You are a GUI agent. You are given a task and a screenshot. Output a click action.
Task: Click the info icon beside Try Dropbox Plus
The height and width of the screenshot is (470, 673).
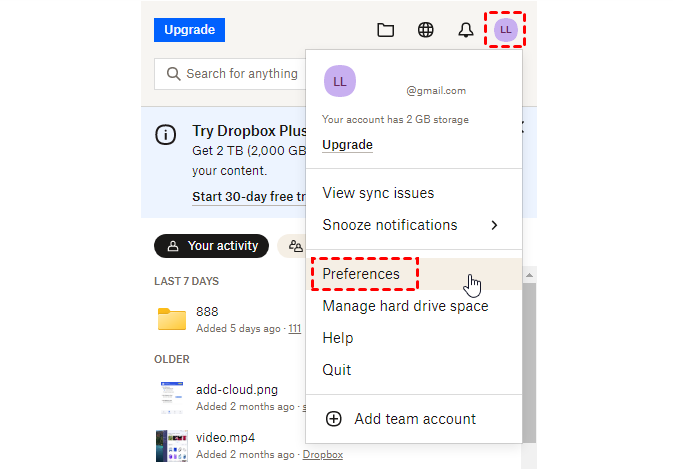coord(165,135)
